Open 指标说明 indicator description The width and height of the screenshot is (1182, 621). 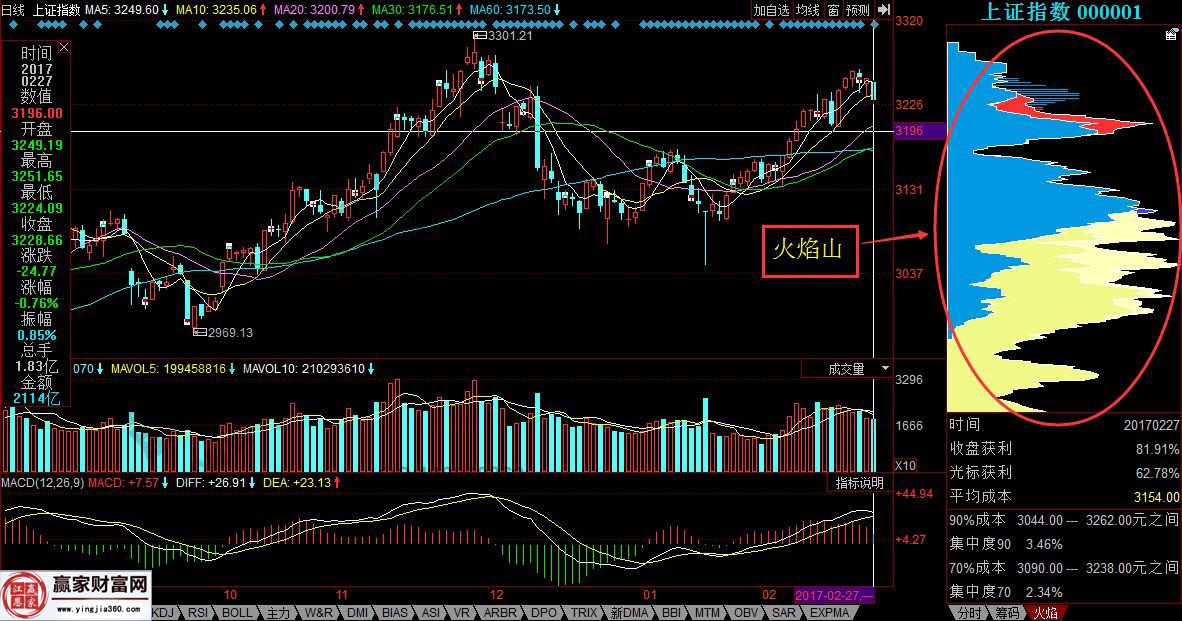point(859,483)
